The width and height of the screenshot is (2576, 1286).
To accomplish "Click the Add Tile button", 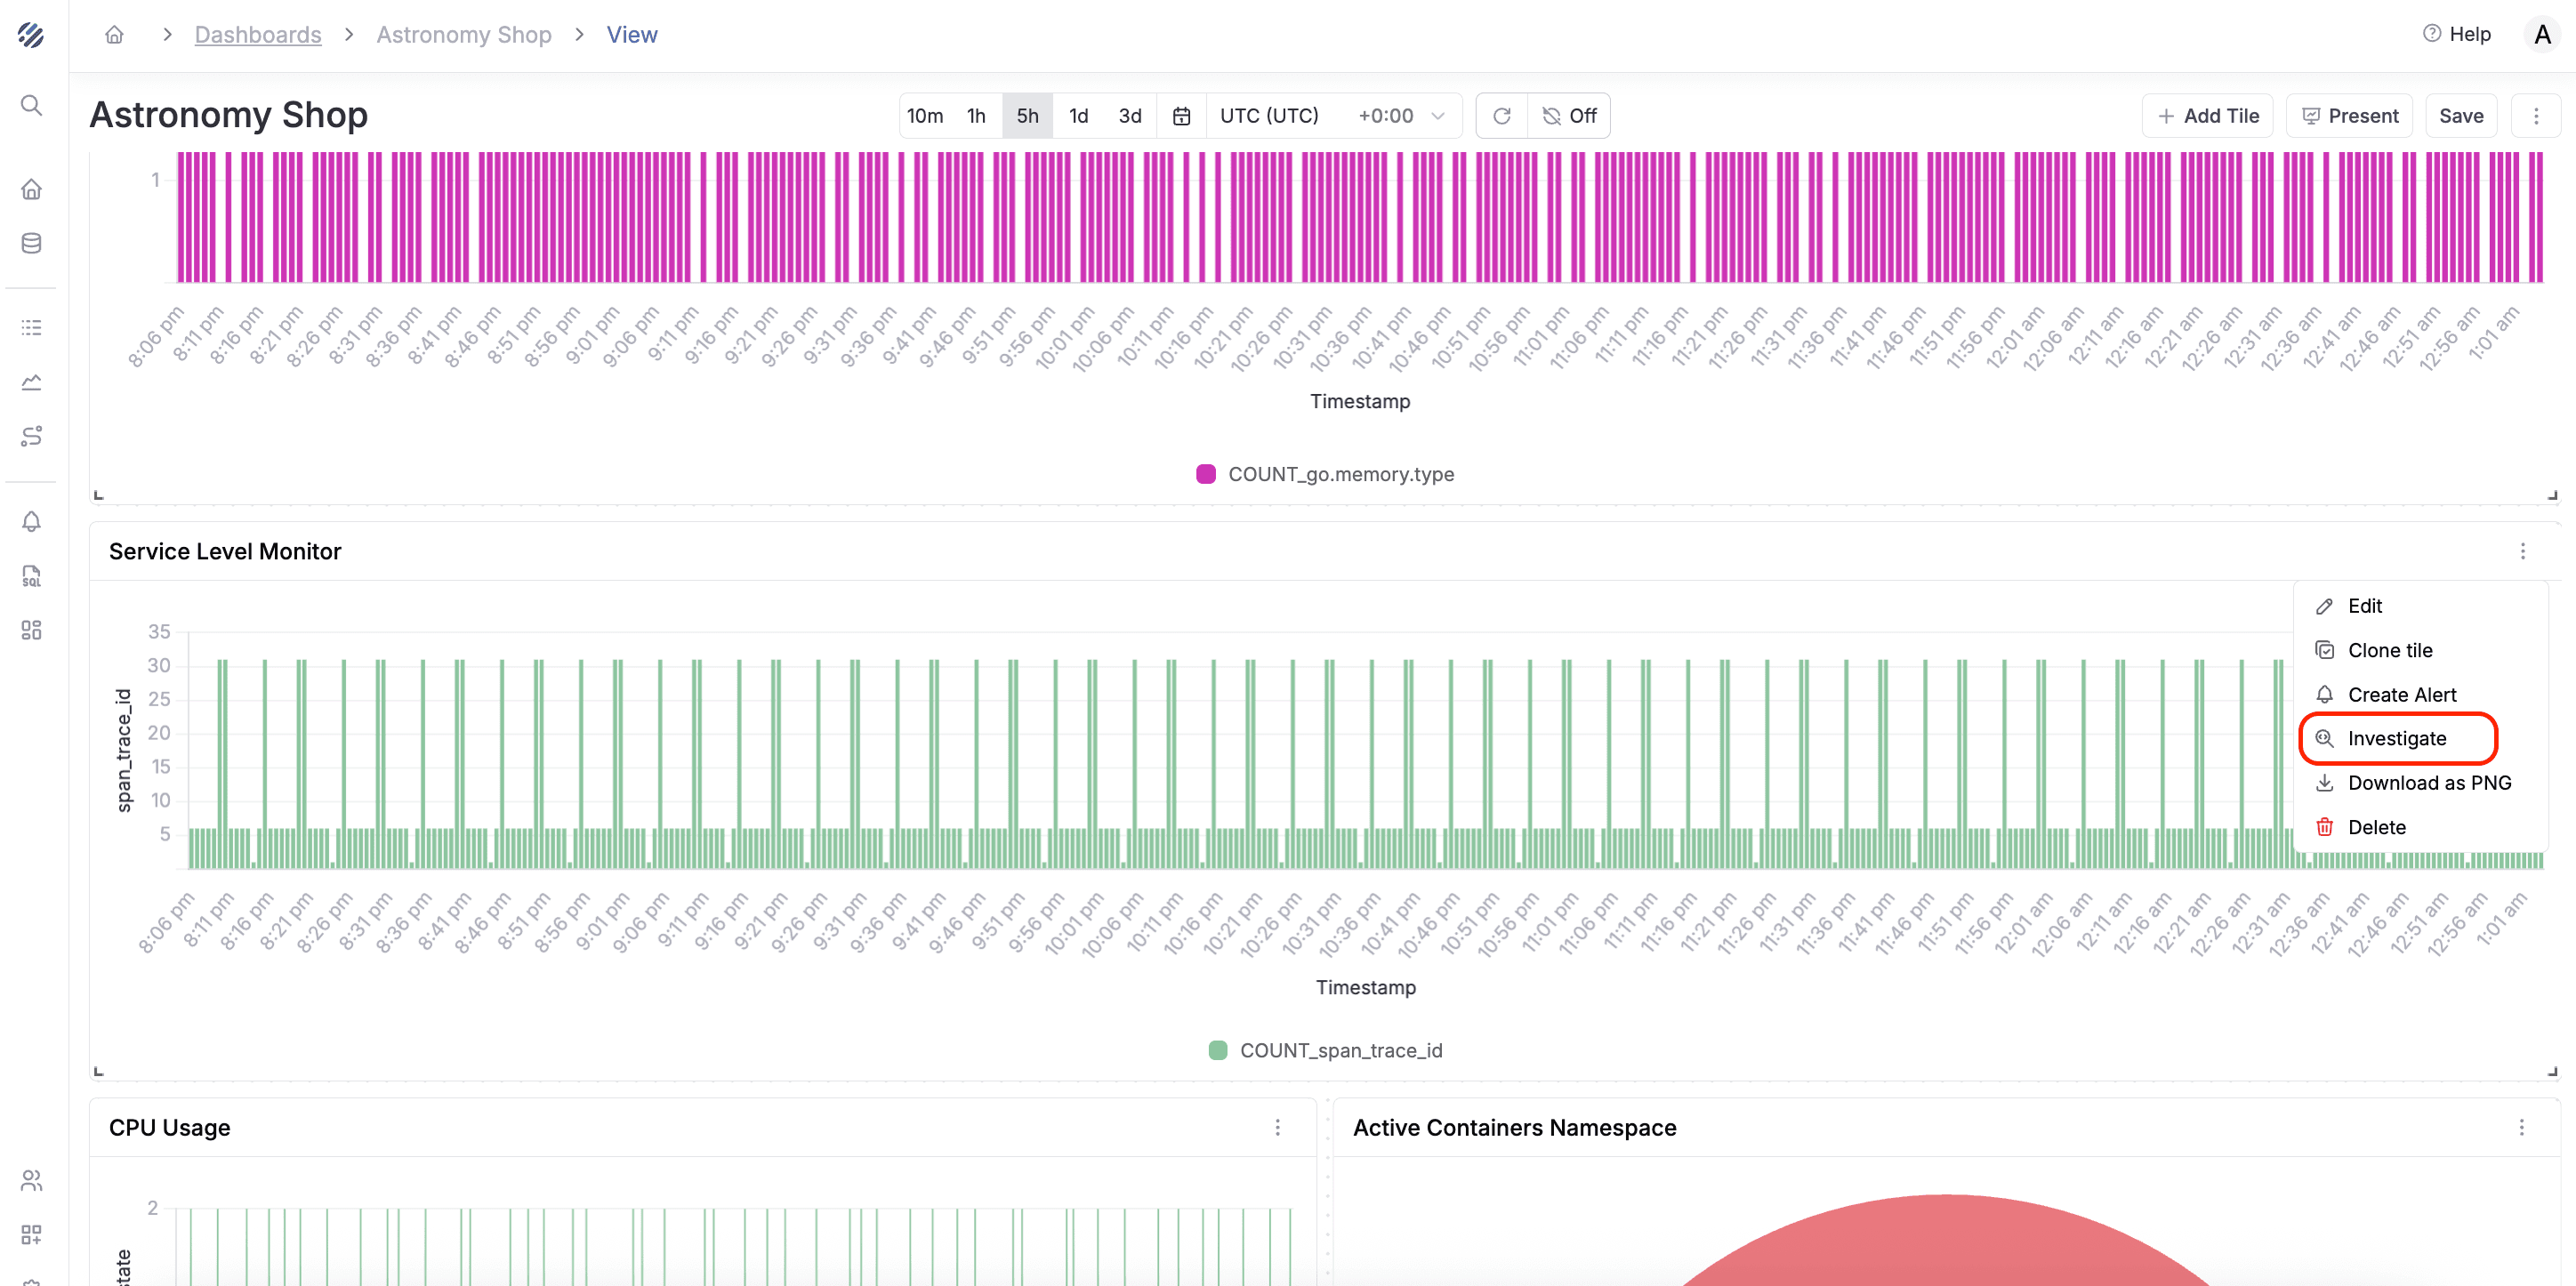I will [2207, 116].
